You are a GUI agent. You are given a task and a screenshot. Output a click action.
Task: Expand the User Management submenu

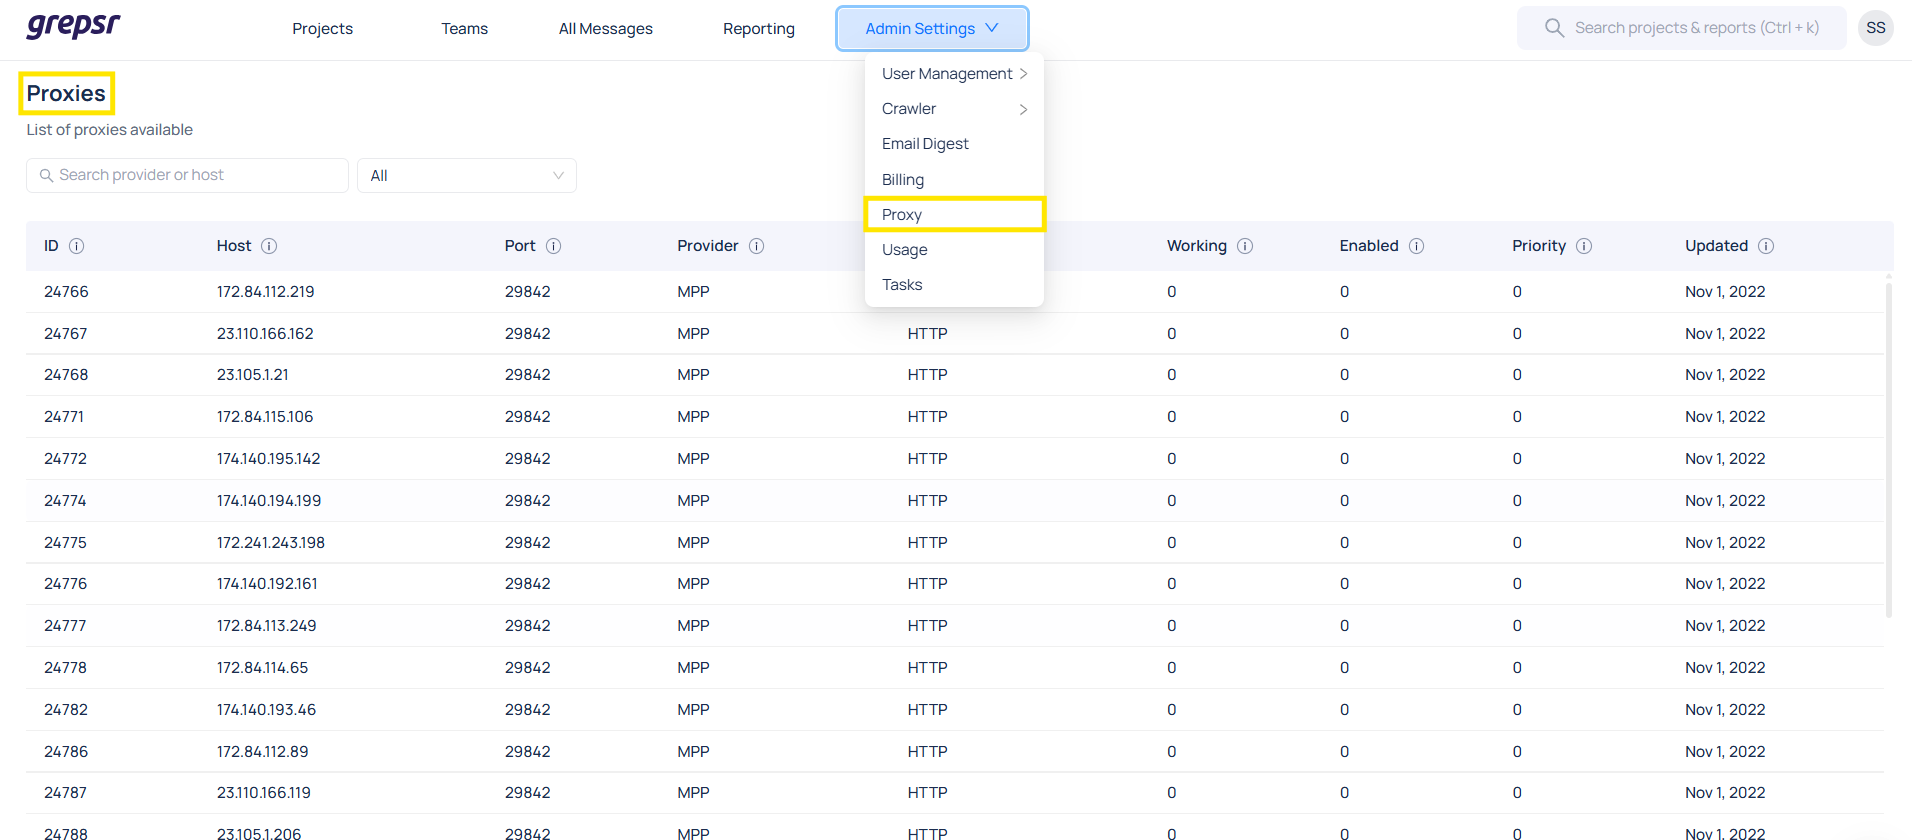pos(954,74)
